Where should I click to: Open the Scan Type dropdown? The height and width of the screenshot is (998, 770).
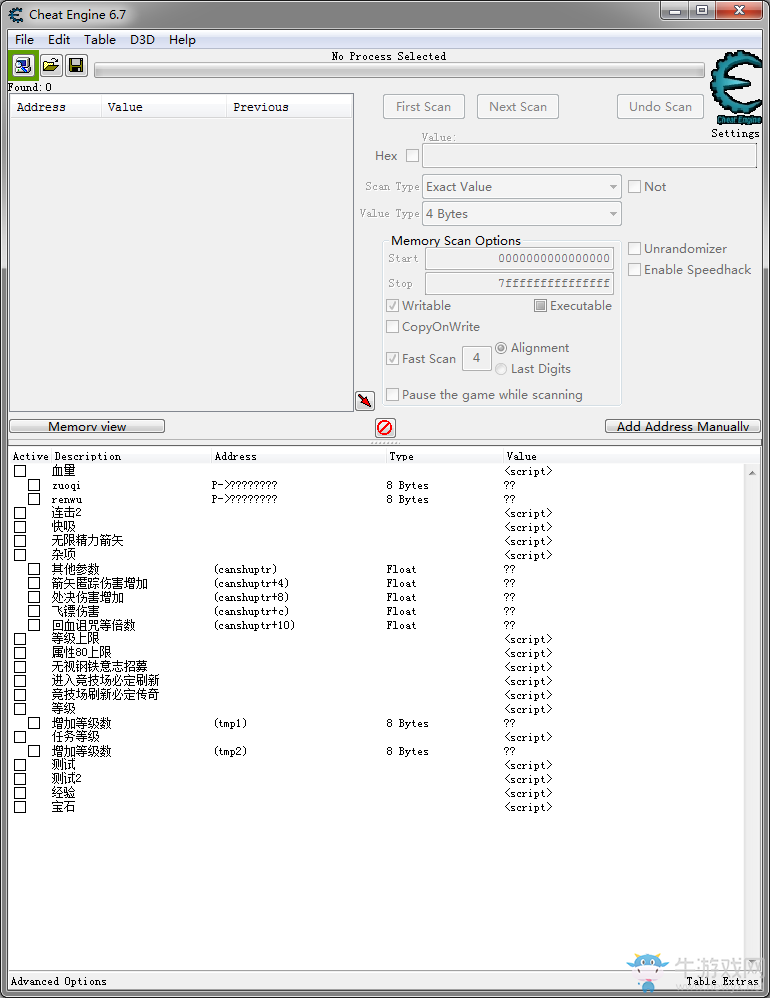point(522,186)
